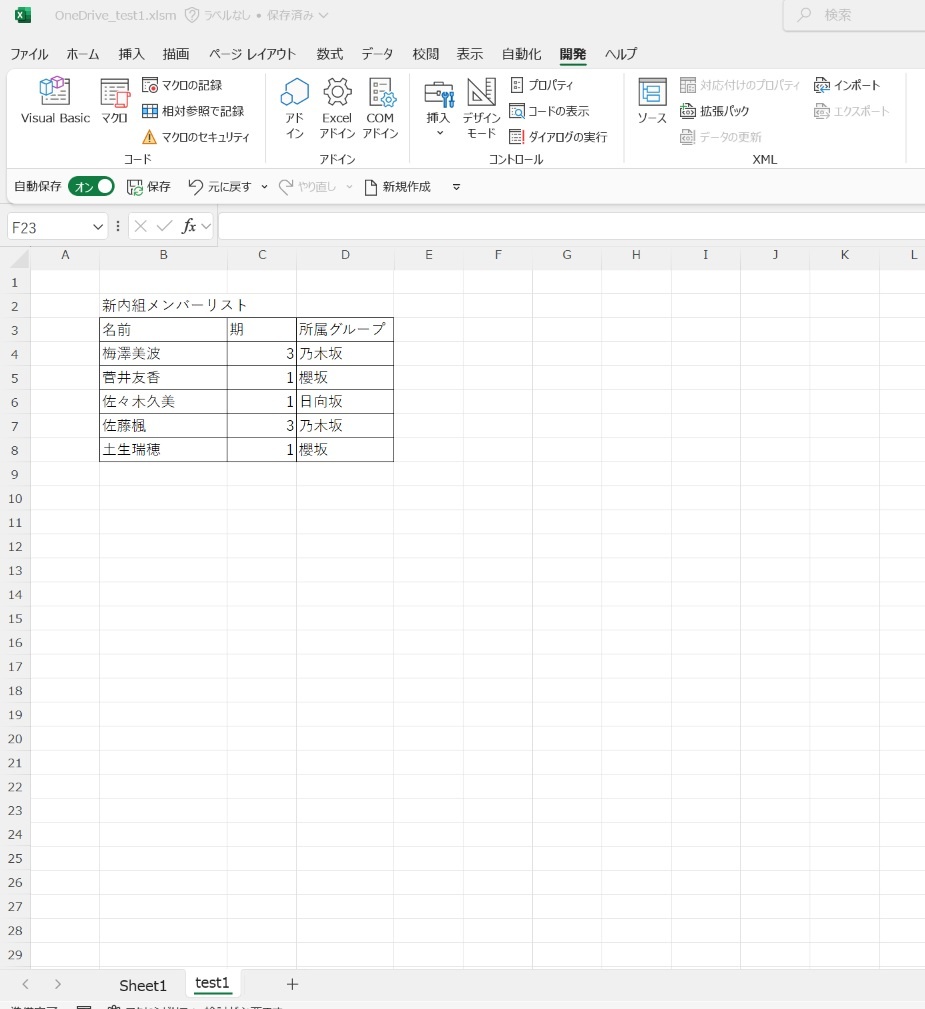Click the Select All corner triangle
Viewport: 925px width, 1009px height.
click(19, 257)
